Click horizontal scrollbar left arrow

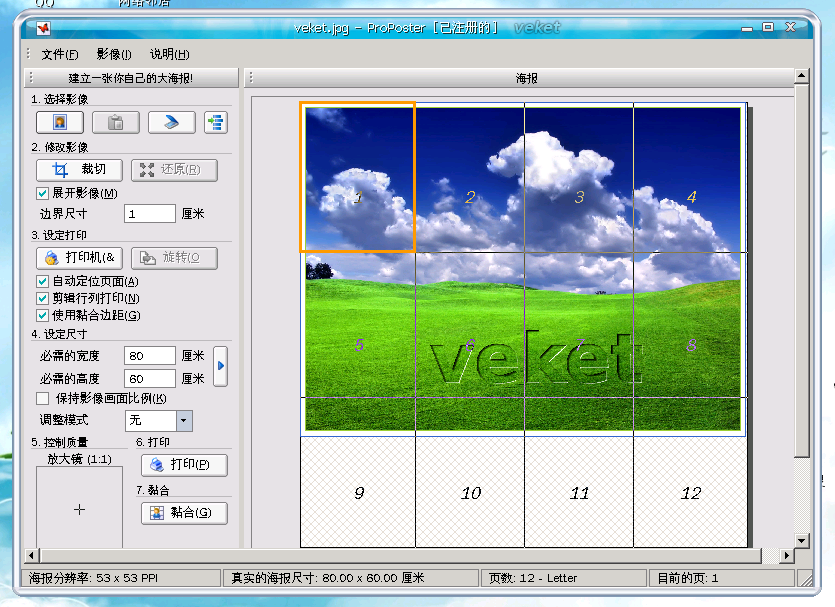coord(31,555)
